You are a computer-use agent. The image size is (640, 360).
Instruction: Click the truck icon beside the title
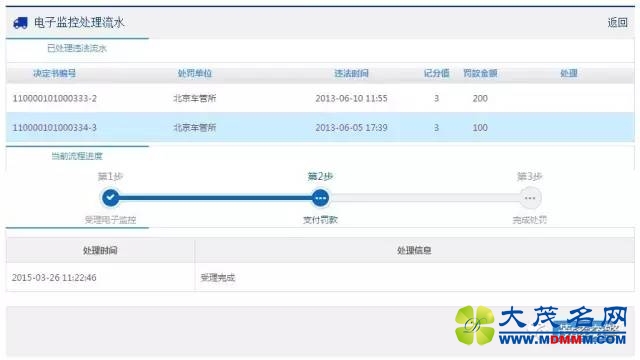20,23
